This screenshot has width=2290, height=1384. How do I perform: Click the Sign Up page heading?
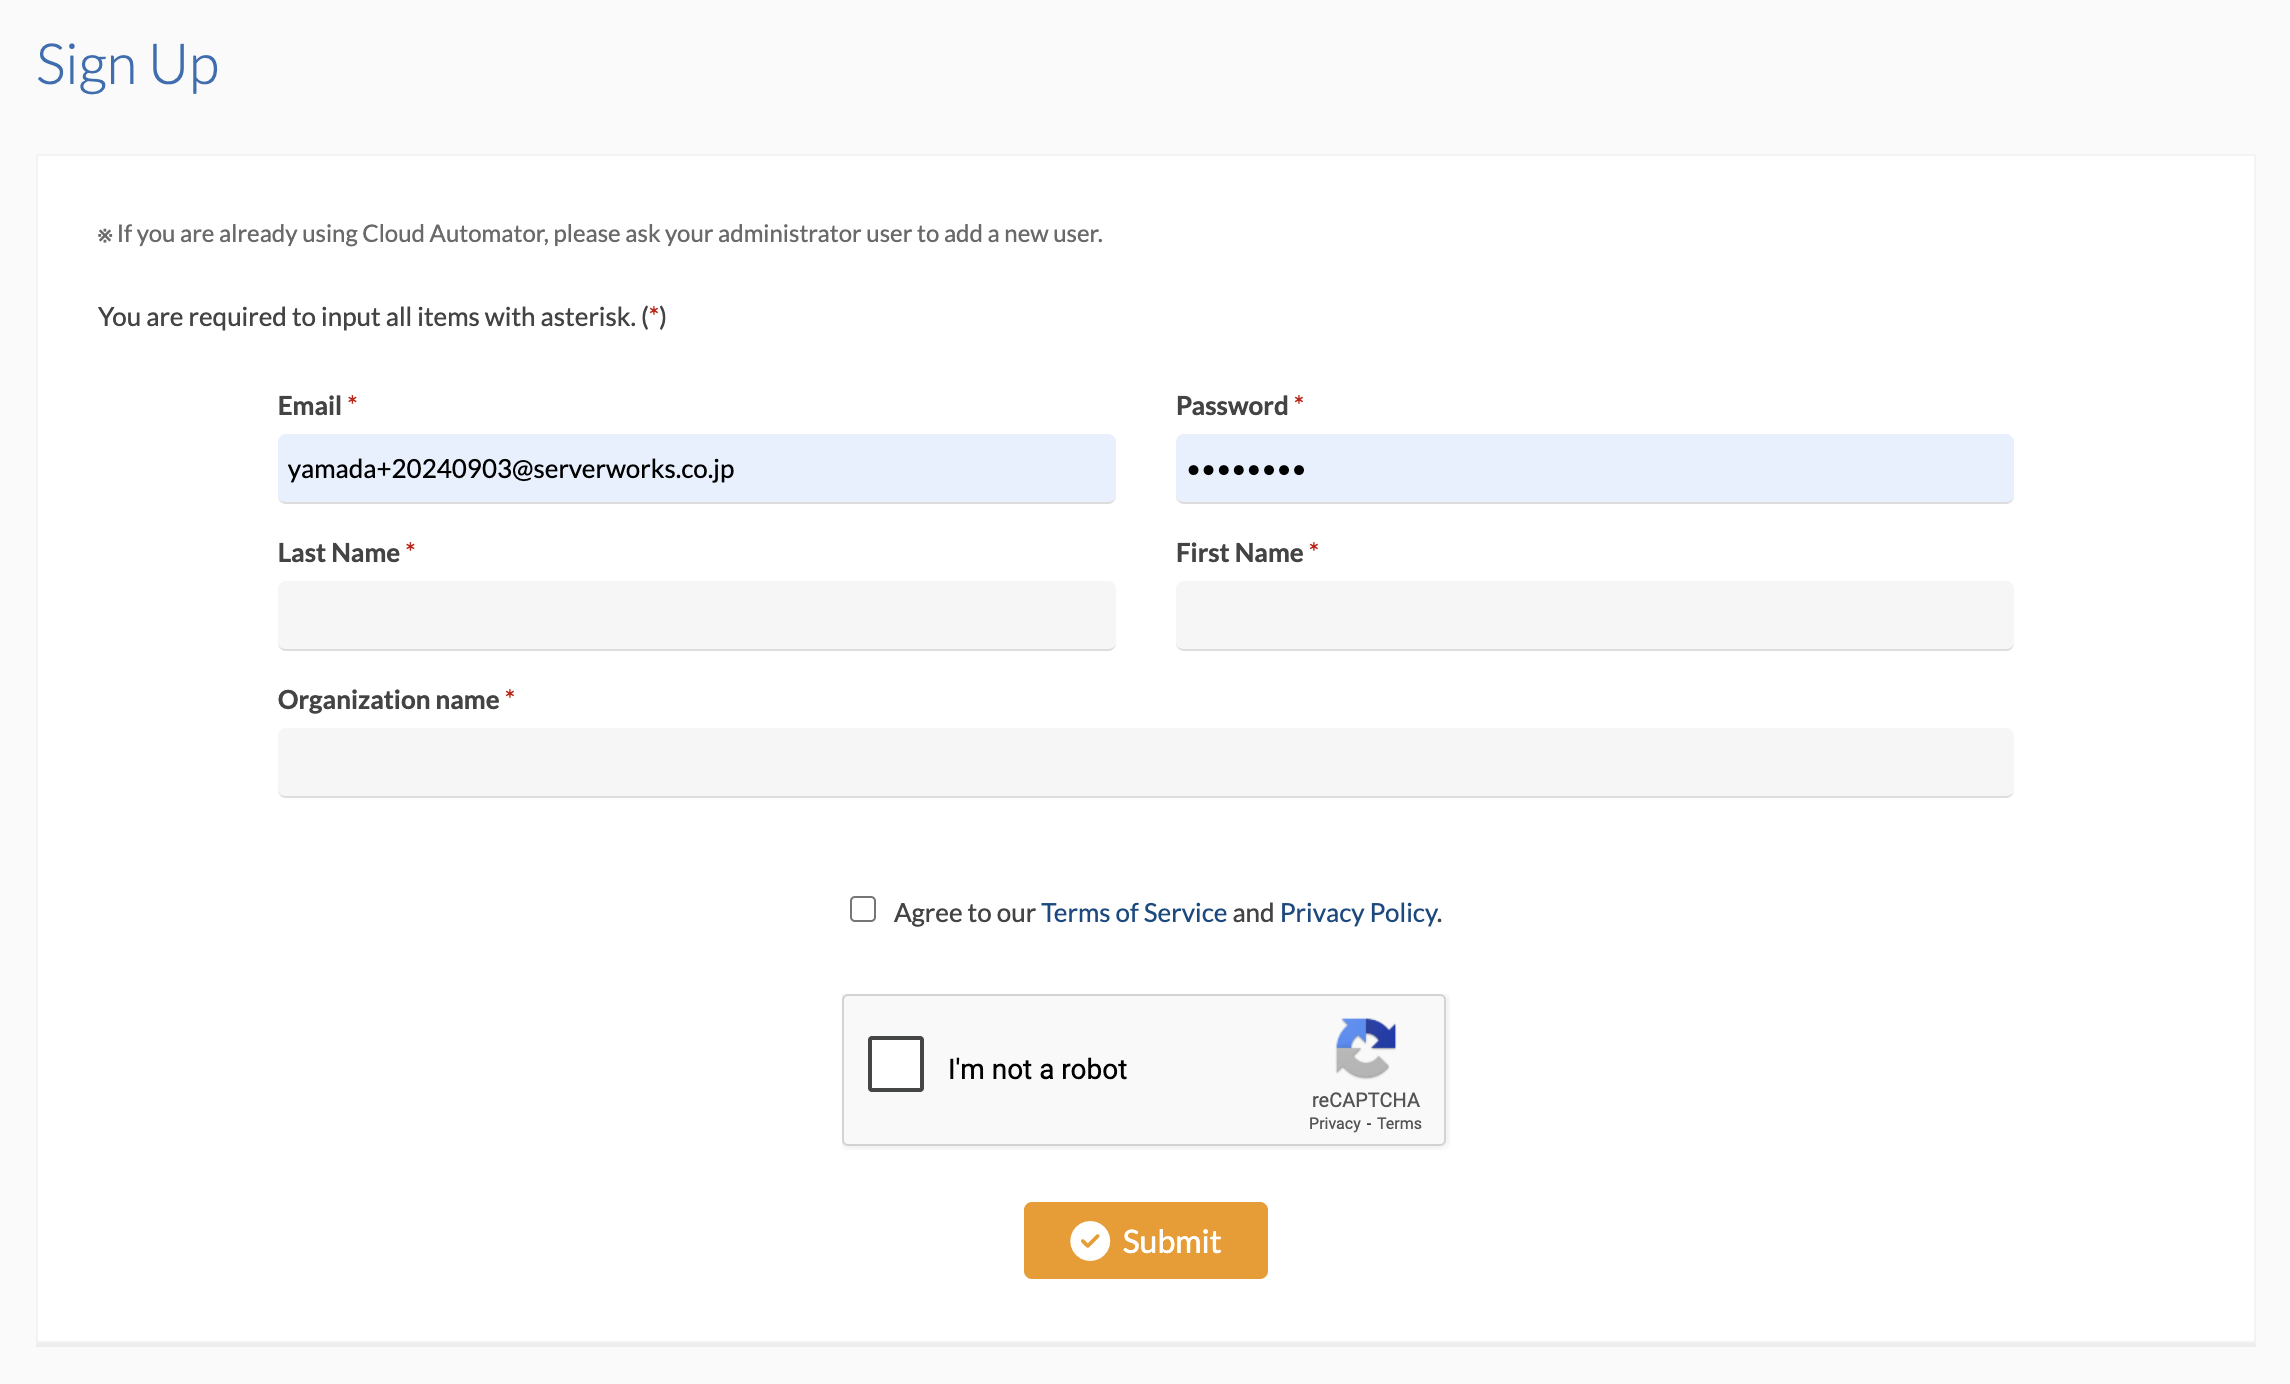tap(127, 64)
